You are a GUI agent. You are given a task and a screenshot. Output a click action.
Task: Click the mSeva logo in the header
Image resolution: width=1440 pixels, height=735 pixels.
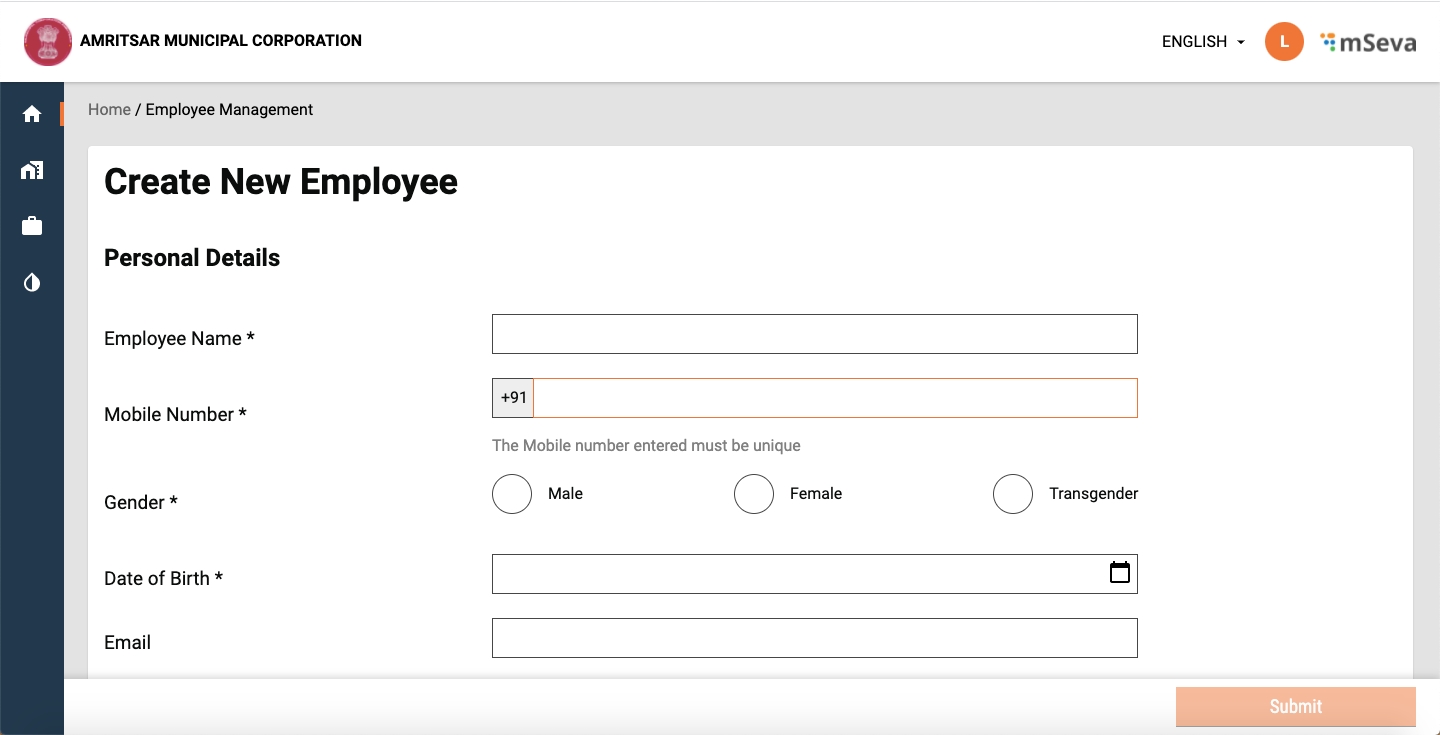click(x=1368, y=42)
